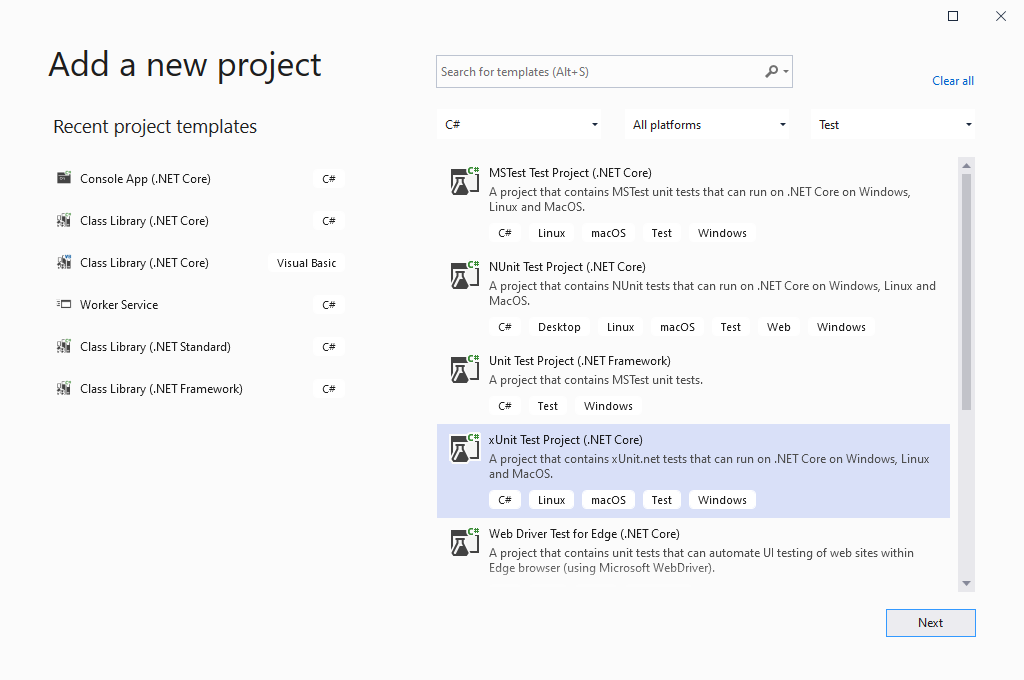This screenshot has width=1024, height=680.
Task: Choose recent C# Class Library (.NET Core)
Action: click(x=200, y=220)
